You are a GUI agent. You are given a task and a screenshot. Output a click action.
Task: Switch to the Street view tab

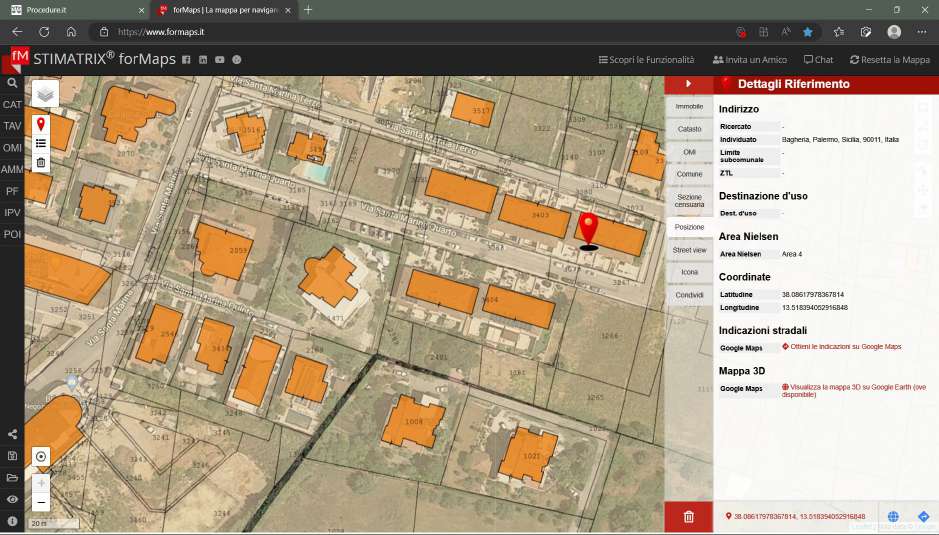pyautogui.click(x=689, y=250)
